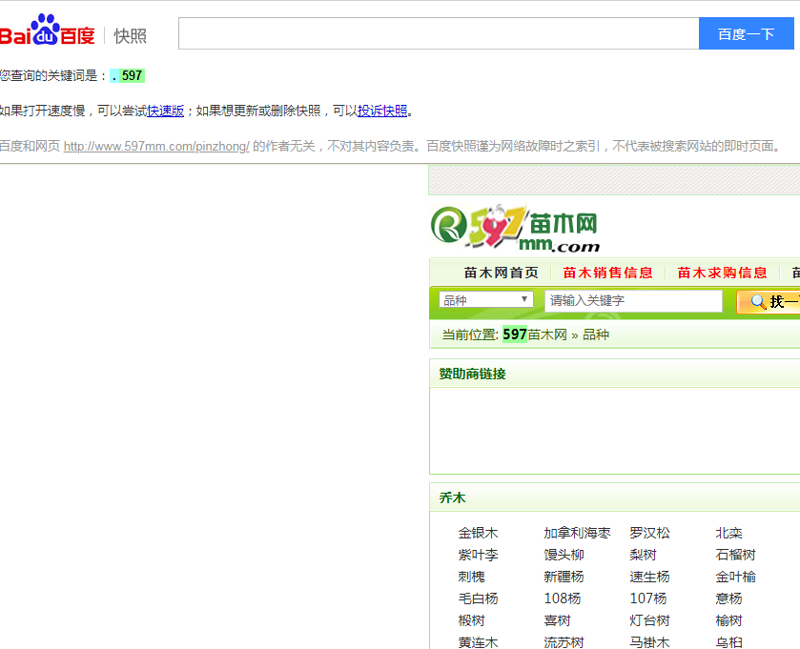Screen dimensions: 800x649
Task: Open the 喜树 variety link
Action: (557, 621)
